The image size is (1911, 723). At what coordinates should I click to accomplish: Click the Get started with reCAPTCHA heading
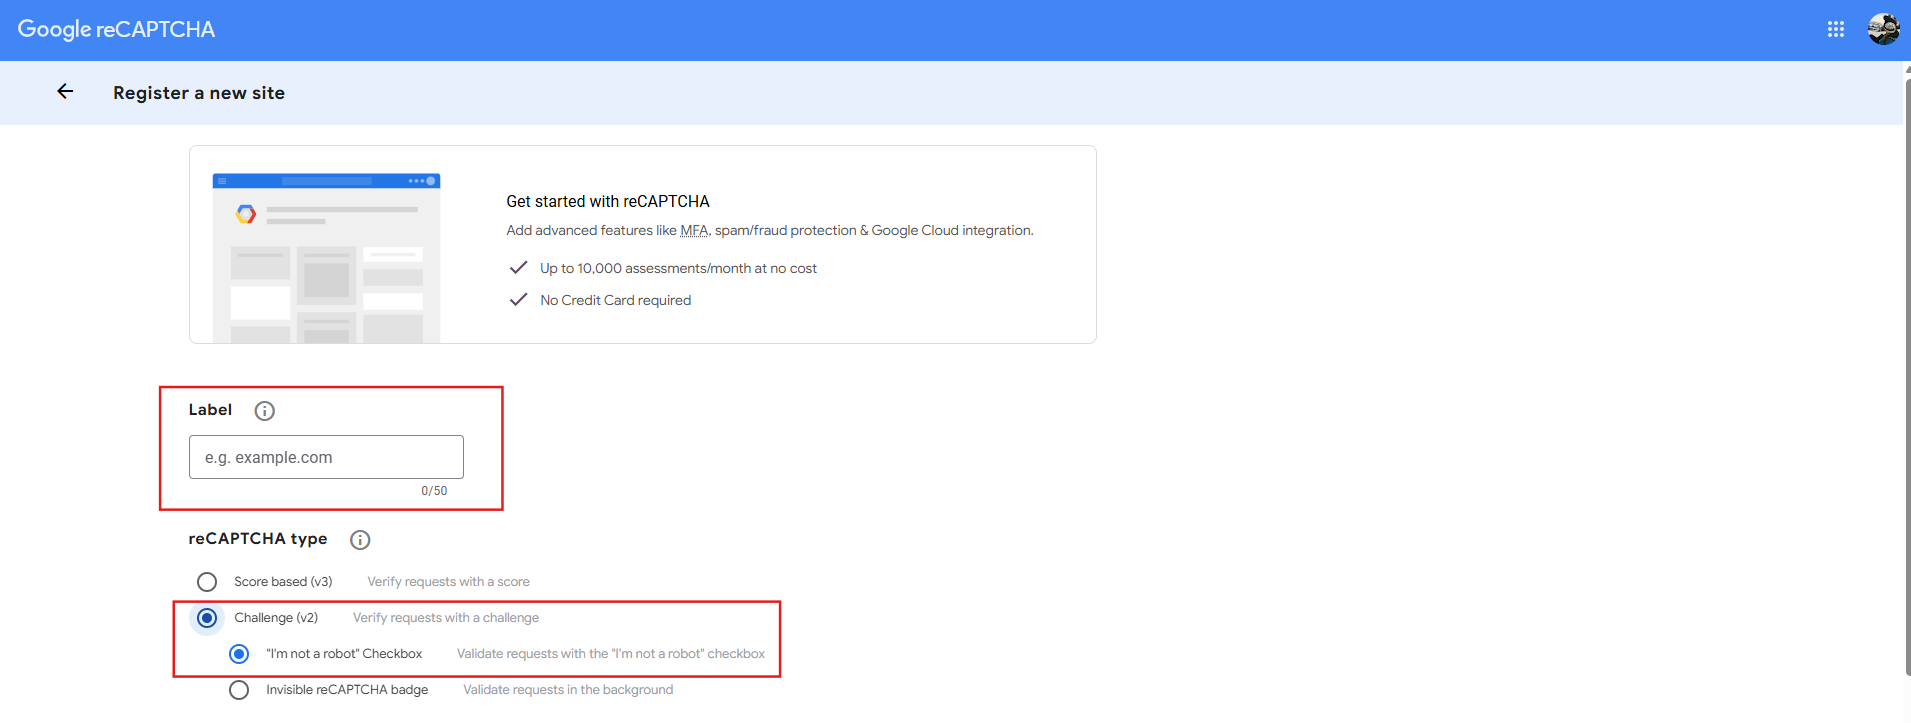607,202
